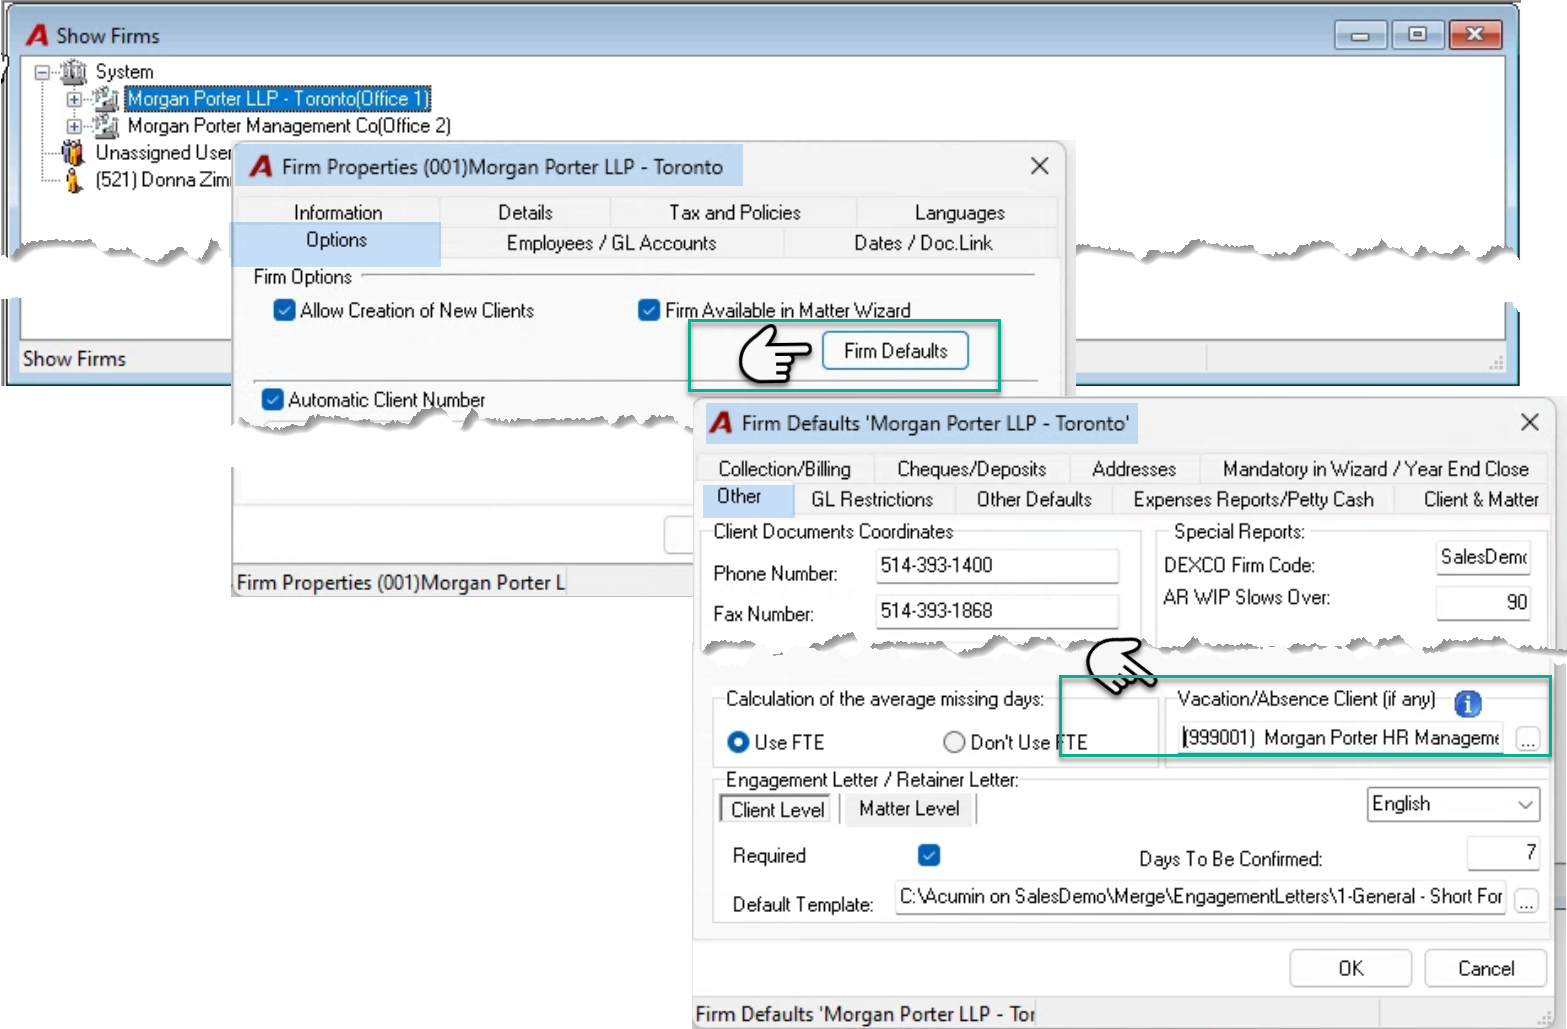Click the Show Firms window app logo
Viewport: 1567px width, 1029px height.
(x=37, y=36)
